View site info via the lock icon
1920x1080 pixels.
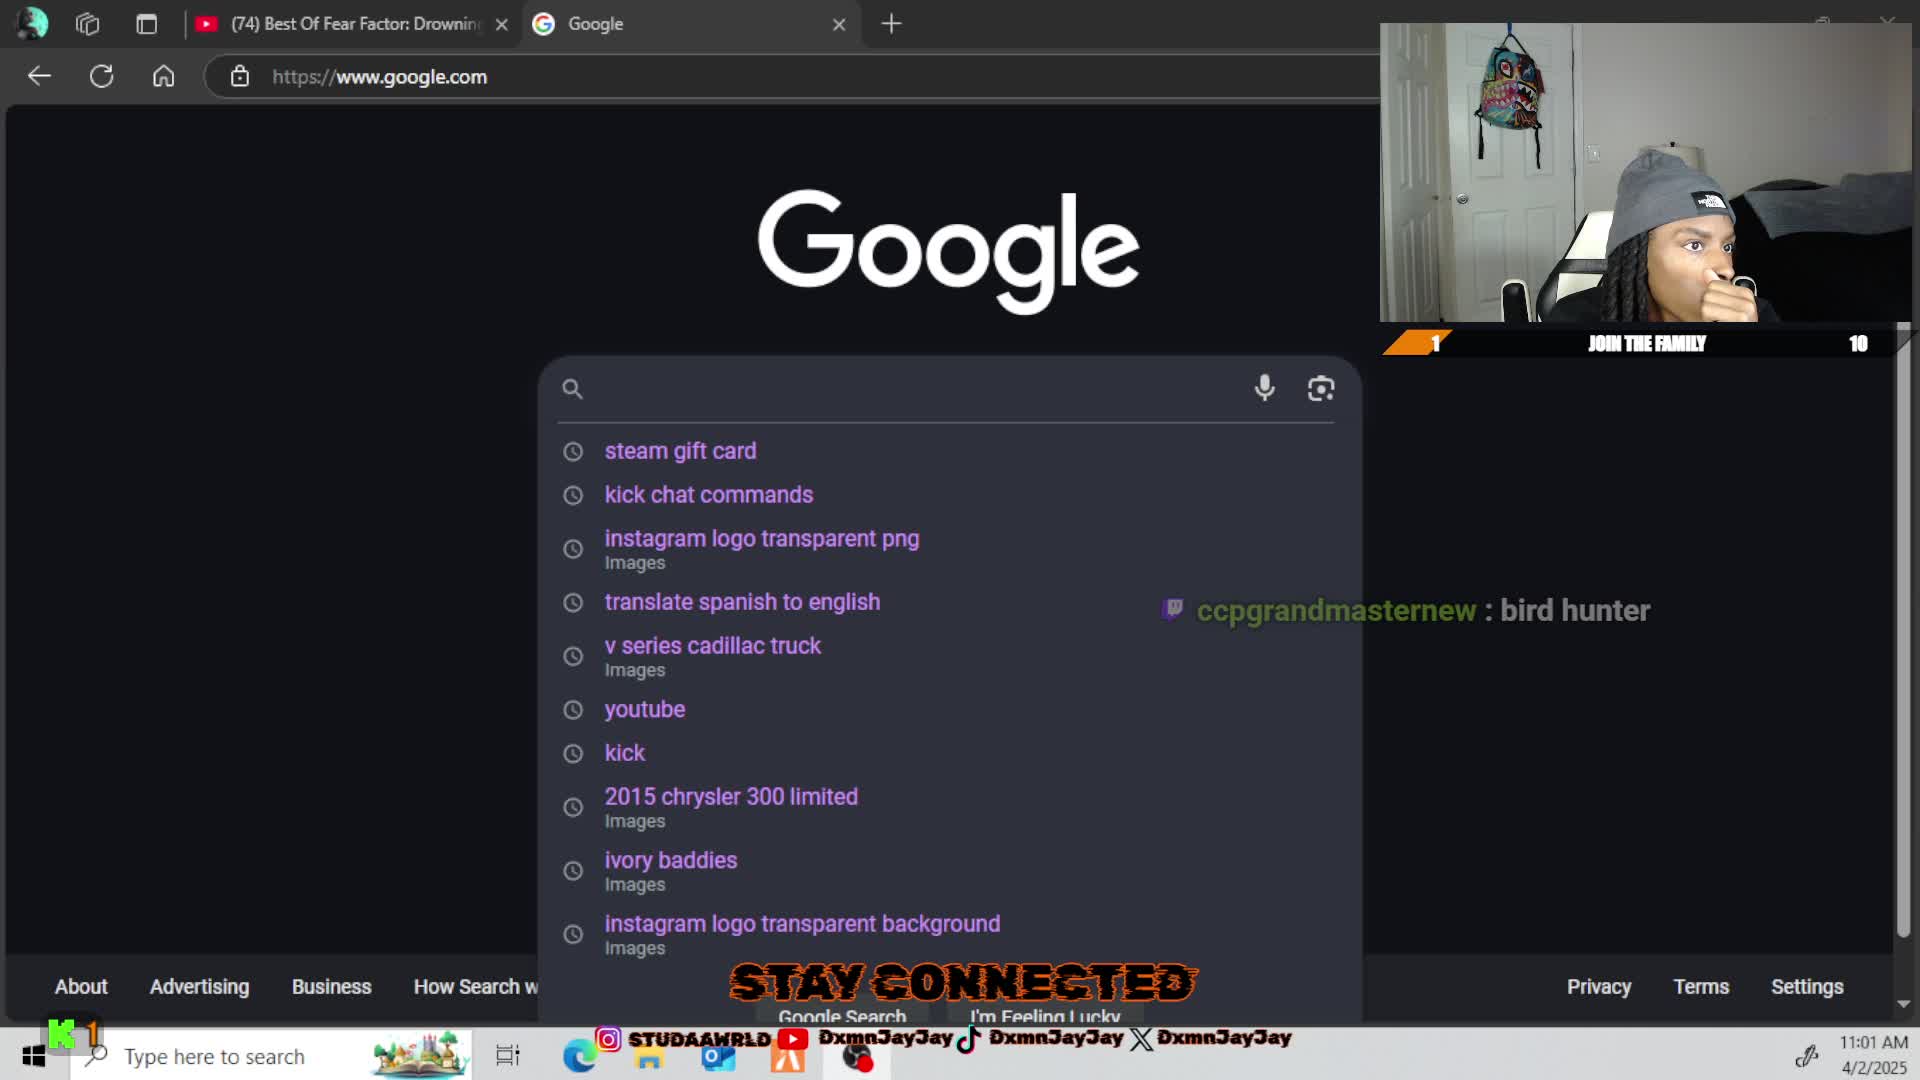click(239, 76)
